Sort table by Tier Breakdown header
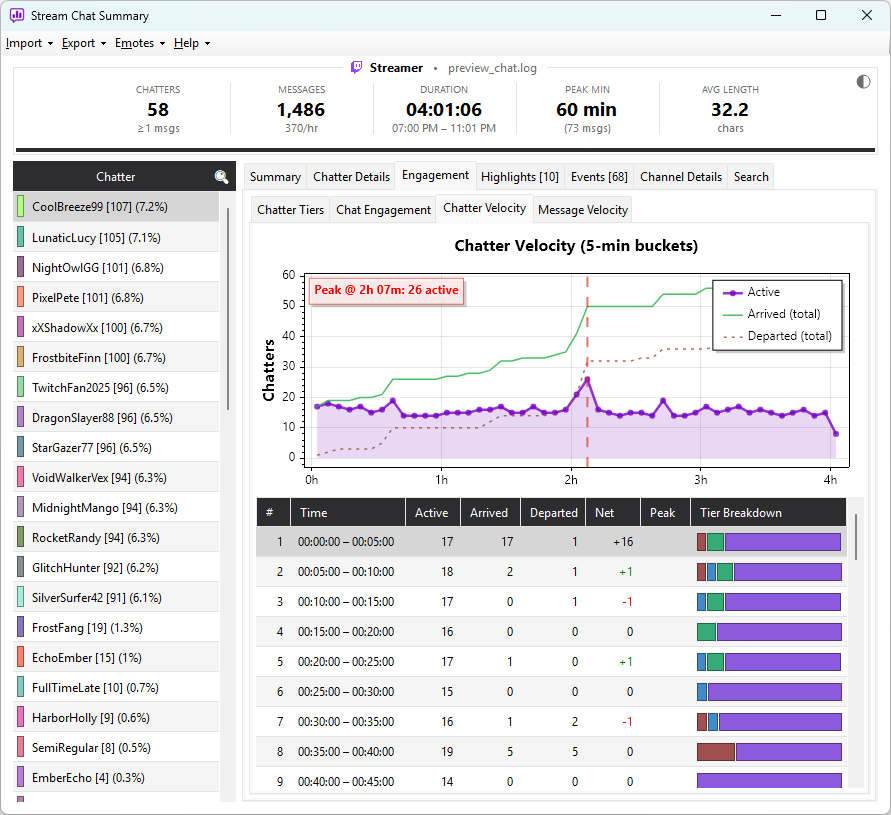The height and width of the screenshot is (815, 891). 768,513
